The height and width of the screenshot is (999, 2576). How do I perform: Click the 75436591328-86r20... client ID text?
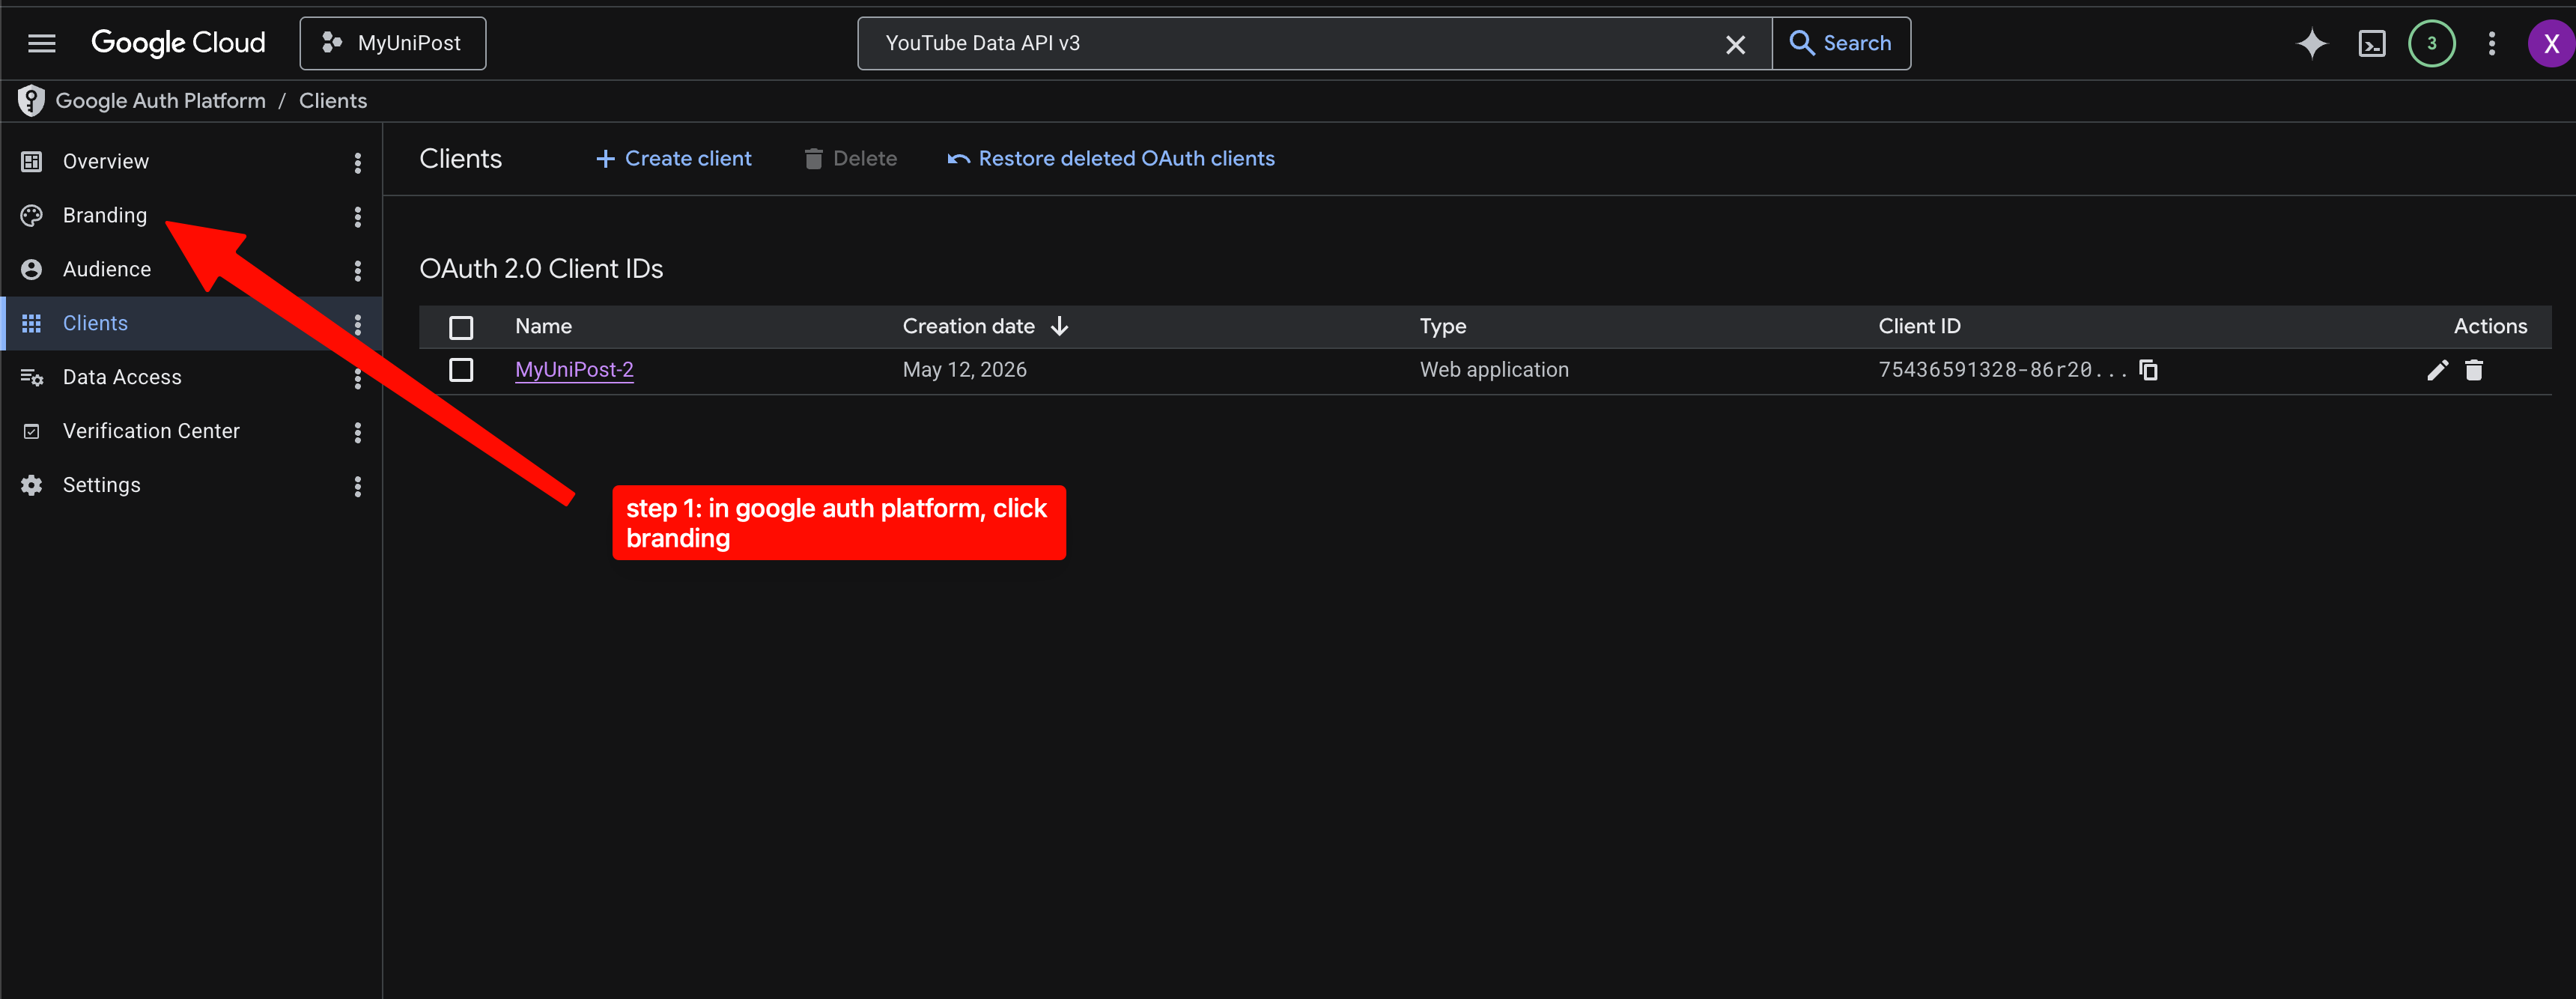(x=2003, y=370)
